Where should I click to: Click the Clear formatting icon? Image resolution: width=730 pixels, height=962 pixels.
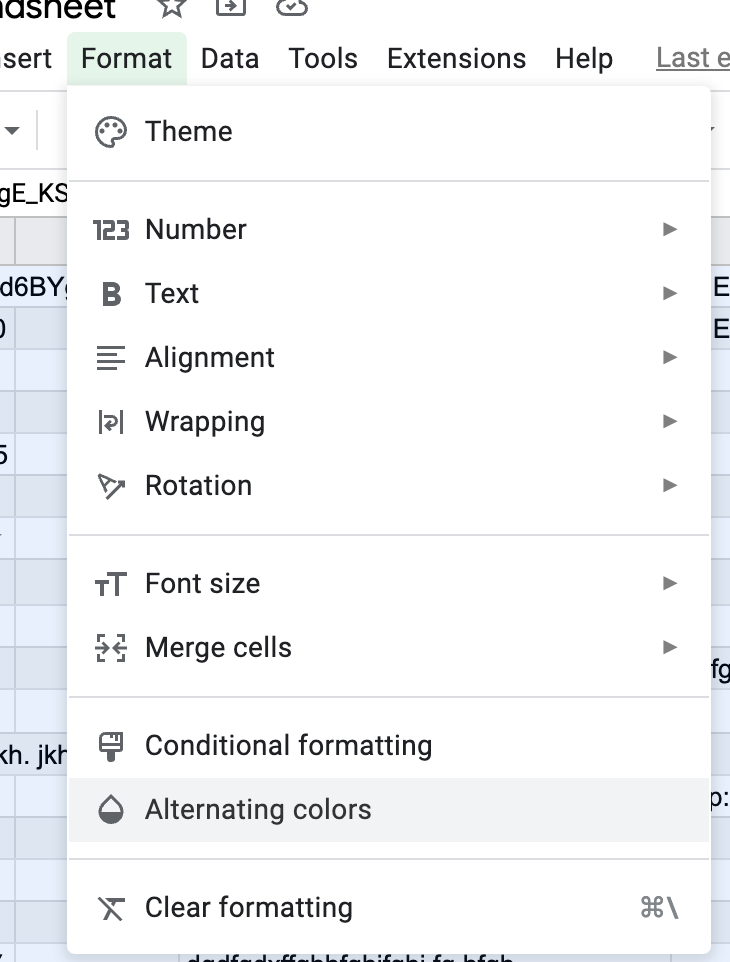[111, 908]
